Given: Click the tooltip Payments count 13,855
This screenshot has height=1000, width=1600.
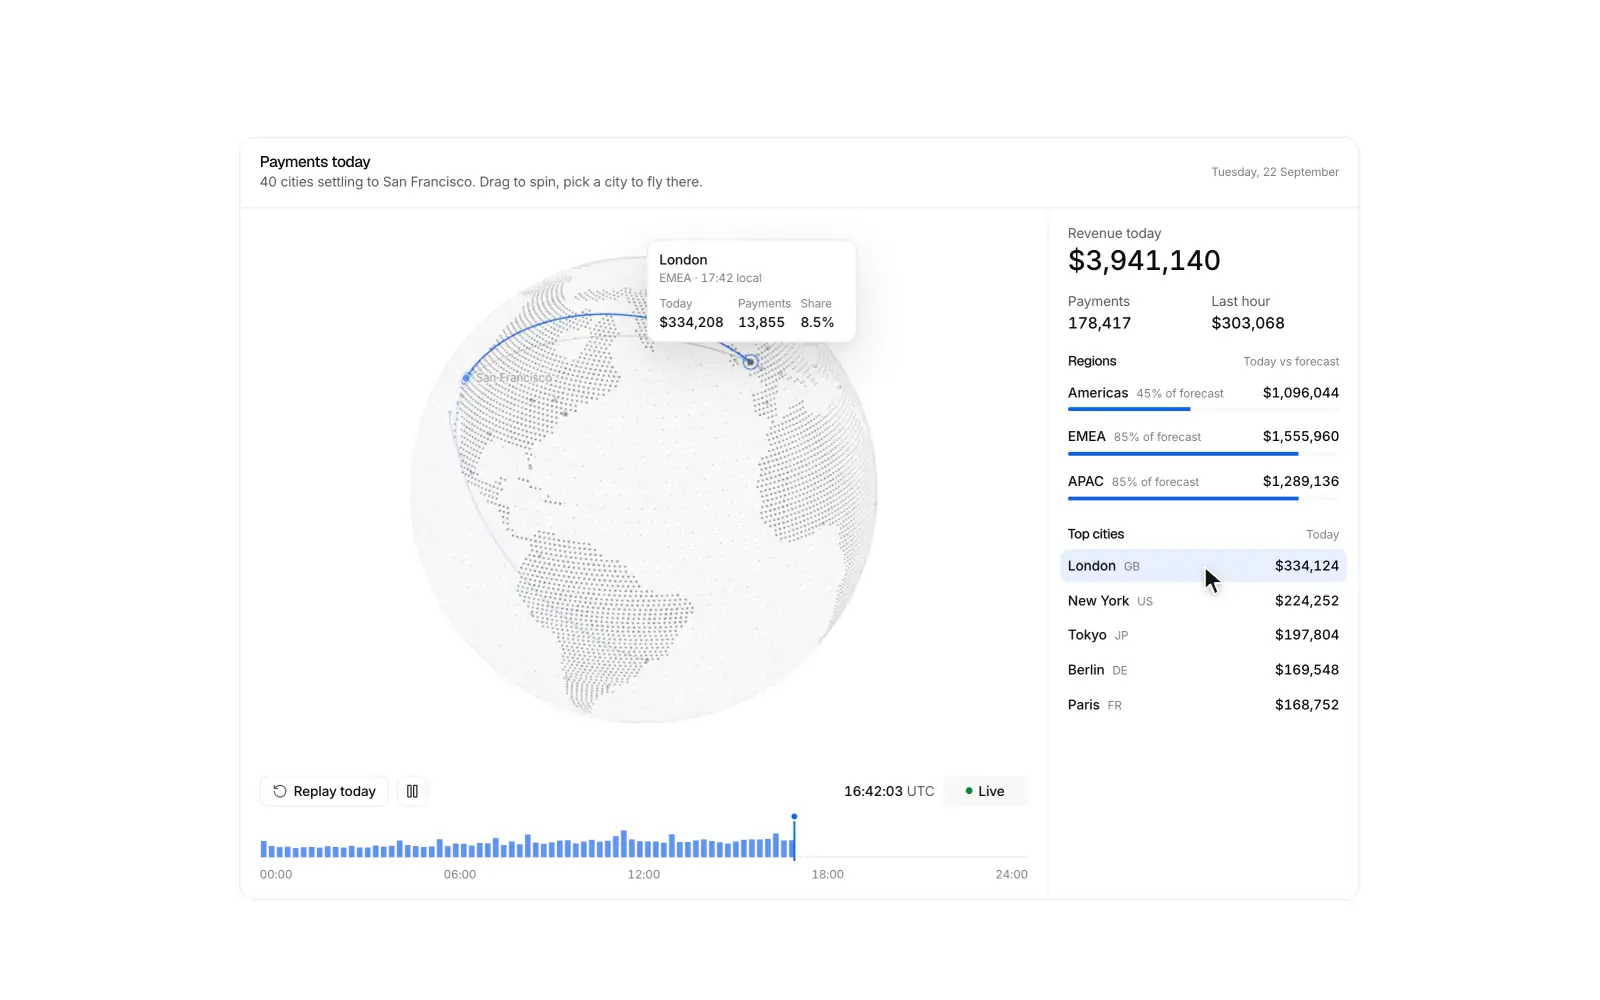Looking at the screenshot, I should (x=761, y=322).
